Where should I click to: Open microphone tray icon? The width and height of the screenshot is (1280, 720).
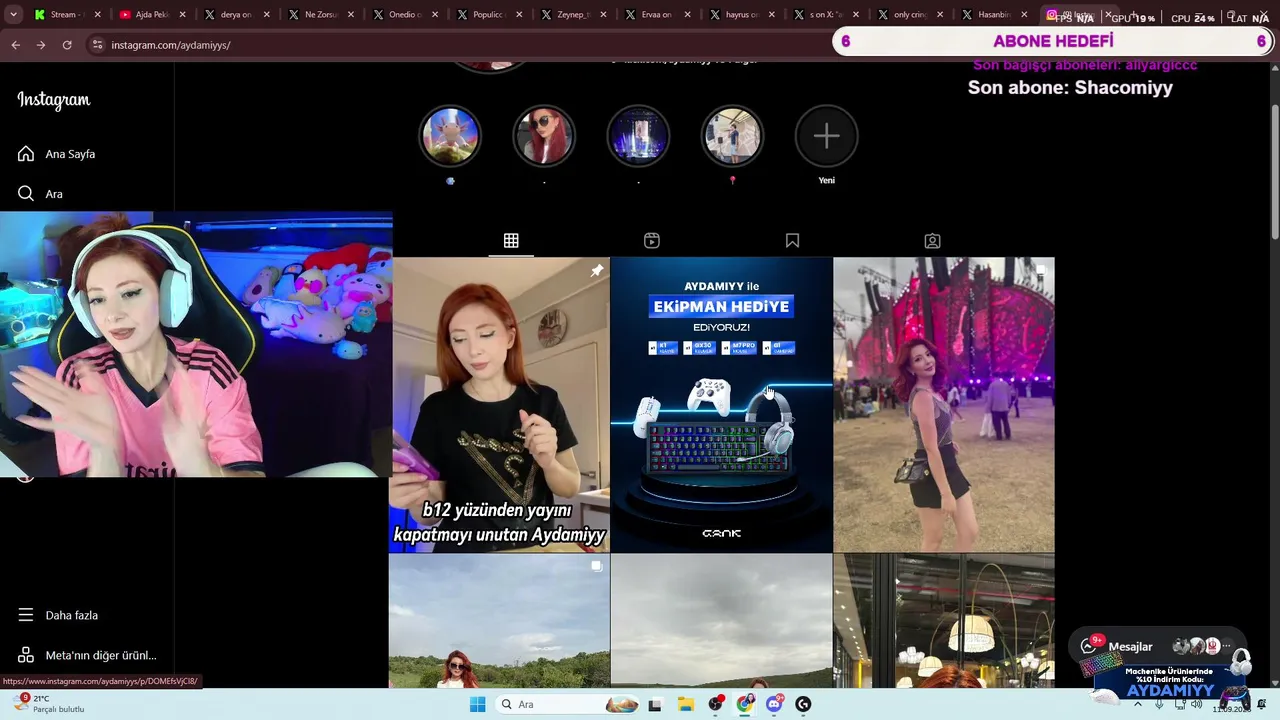point(1159,704)
